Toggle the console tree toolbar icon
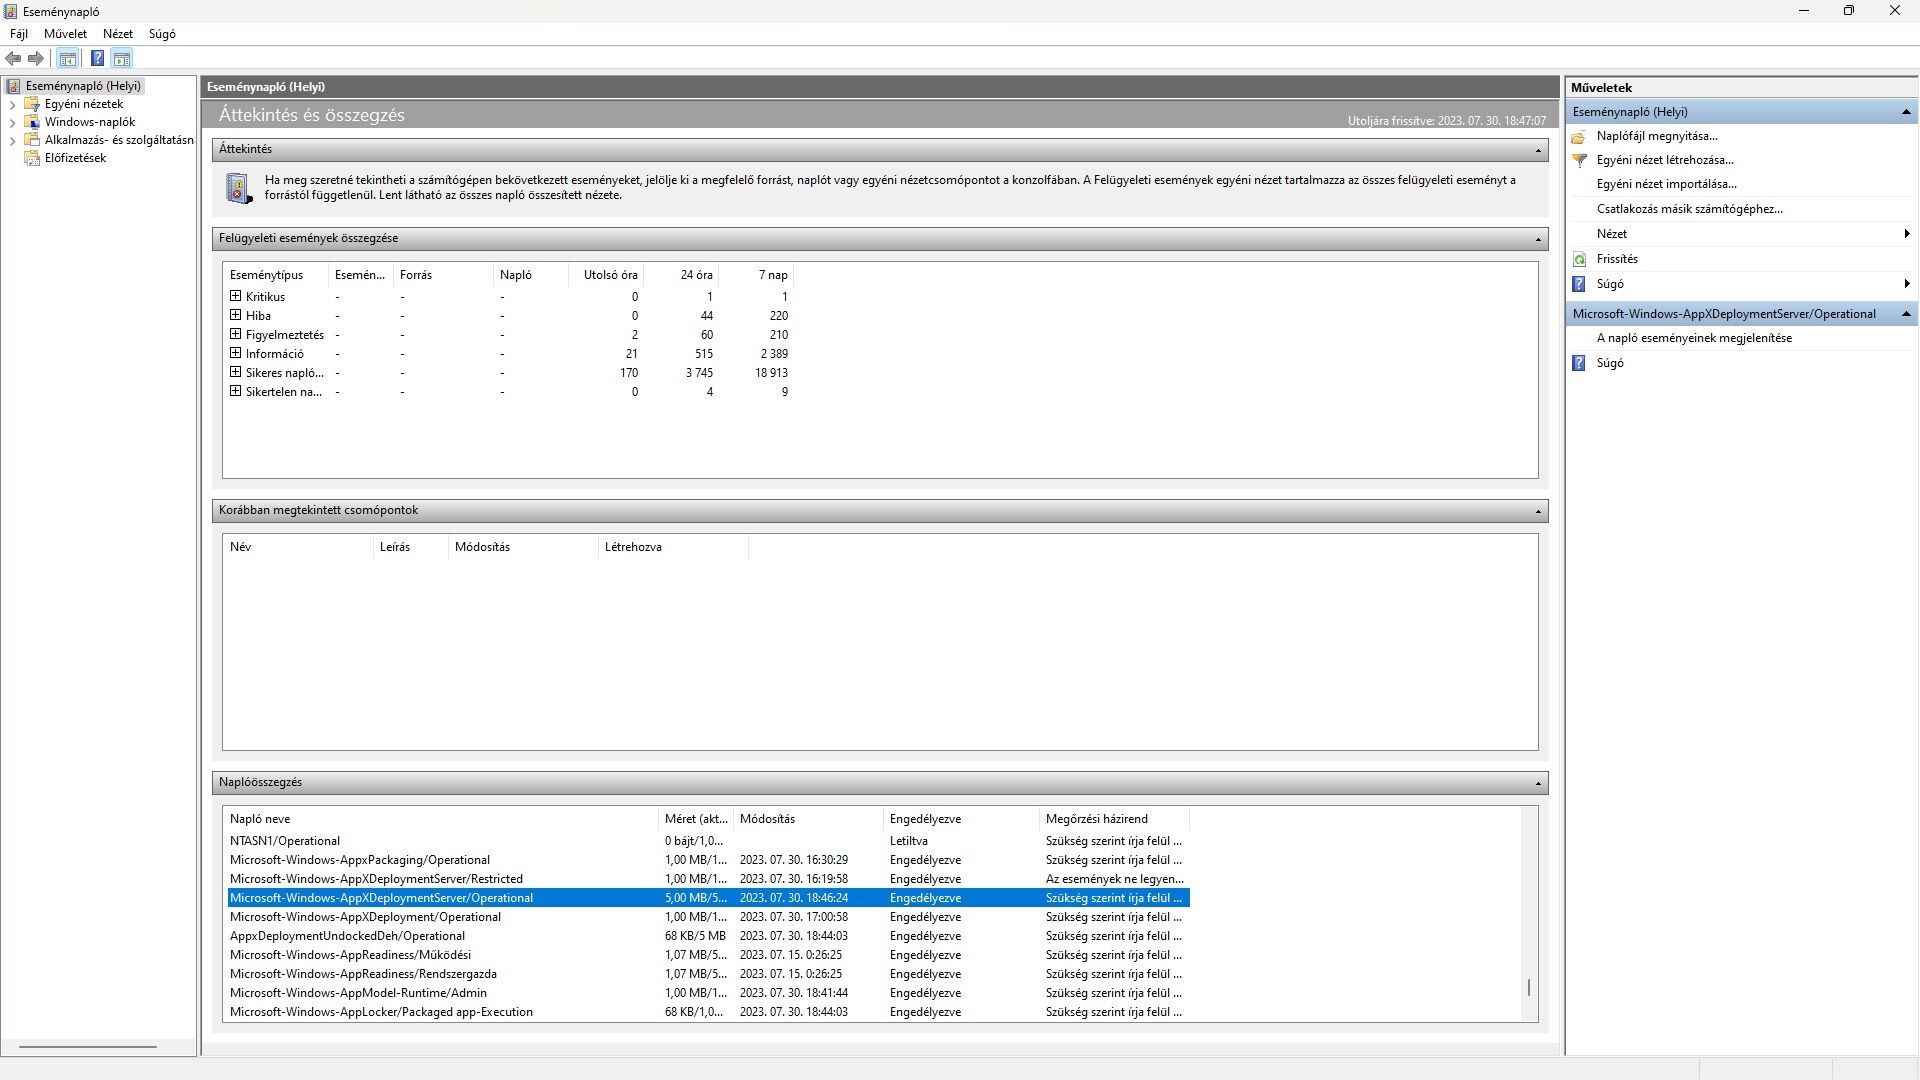 [68, 58]
